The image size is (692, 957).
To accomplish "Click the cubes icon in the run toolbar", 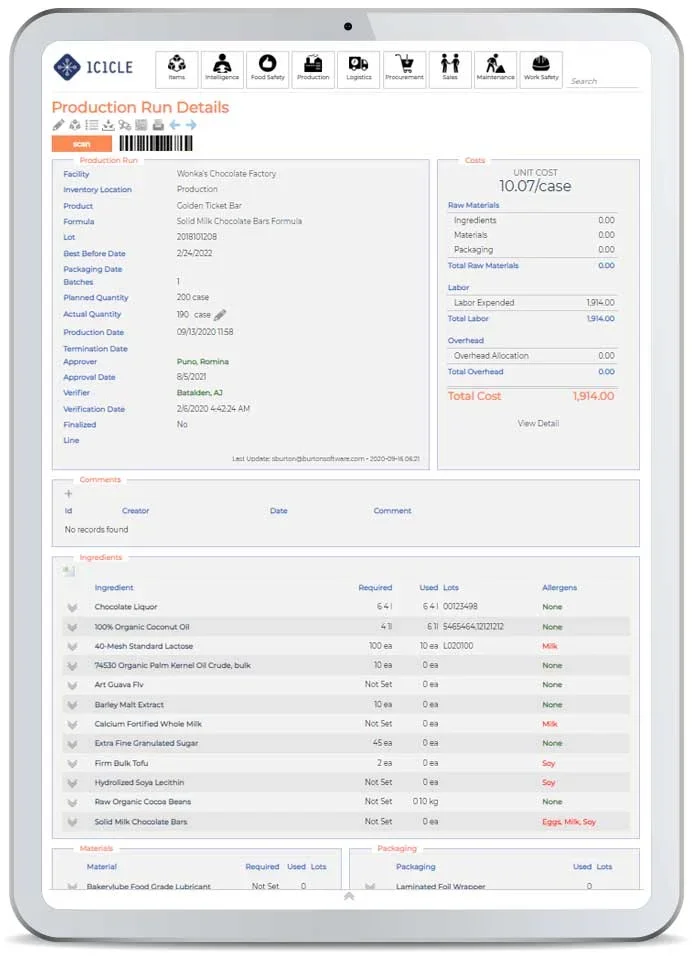I will pos(74,125).
